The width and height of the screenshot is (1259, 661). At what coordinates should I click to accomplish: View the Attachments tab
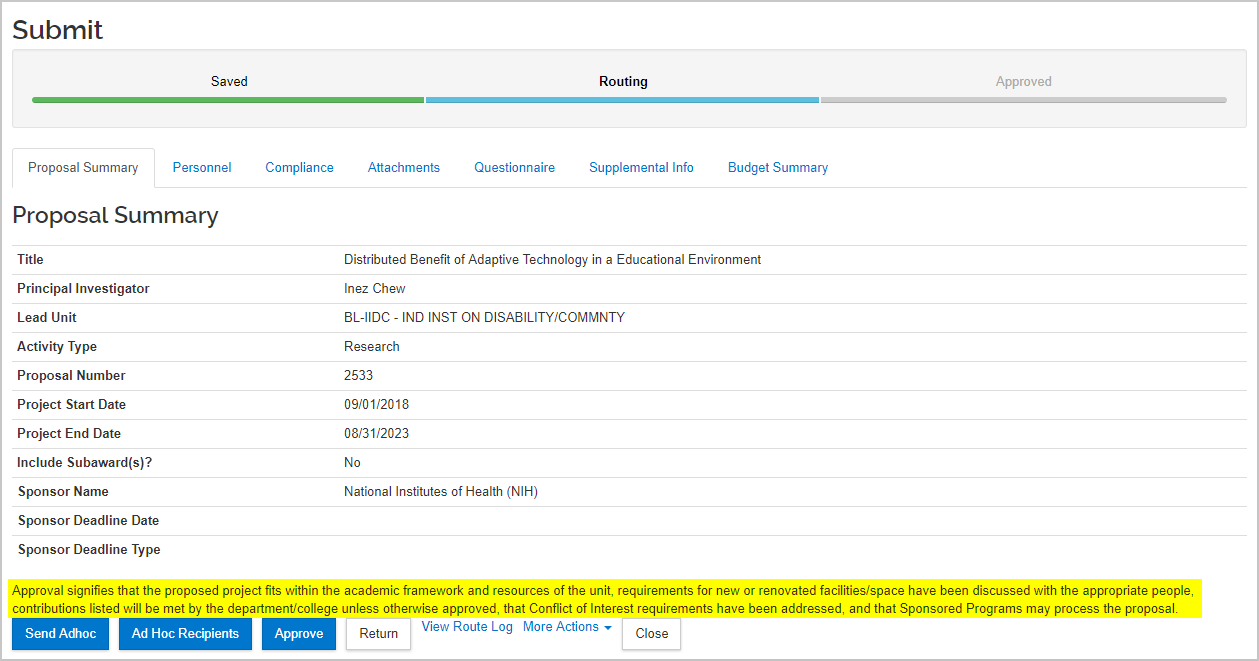pyautogui.click(x=403, y=167)
